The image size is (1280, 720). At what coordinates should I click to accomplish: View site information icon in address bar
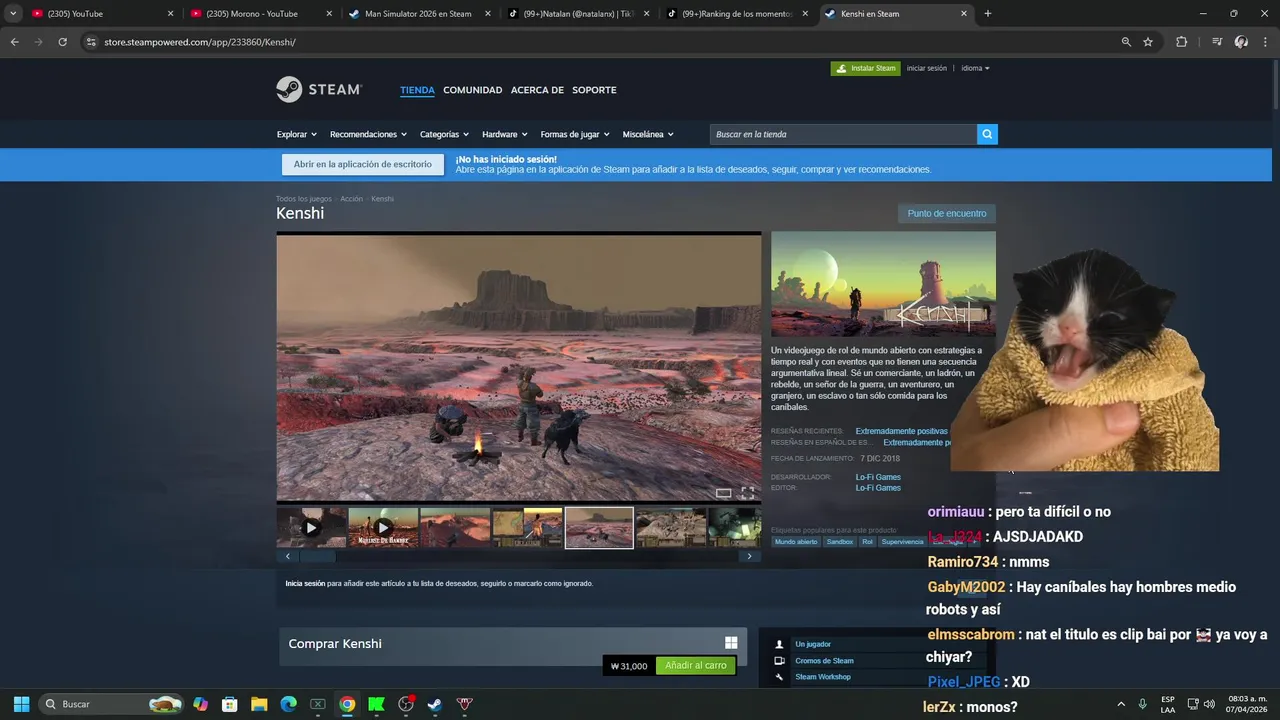click(x=91, y=42)
